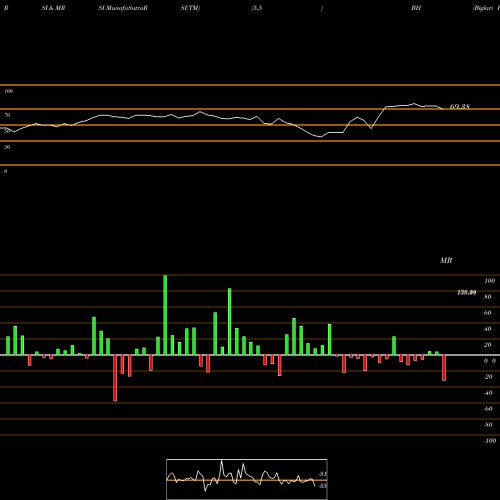Screen dimensions: 500x500
Task: Click the last red bar of MR chart
Action: pos(444,368)
